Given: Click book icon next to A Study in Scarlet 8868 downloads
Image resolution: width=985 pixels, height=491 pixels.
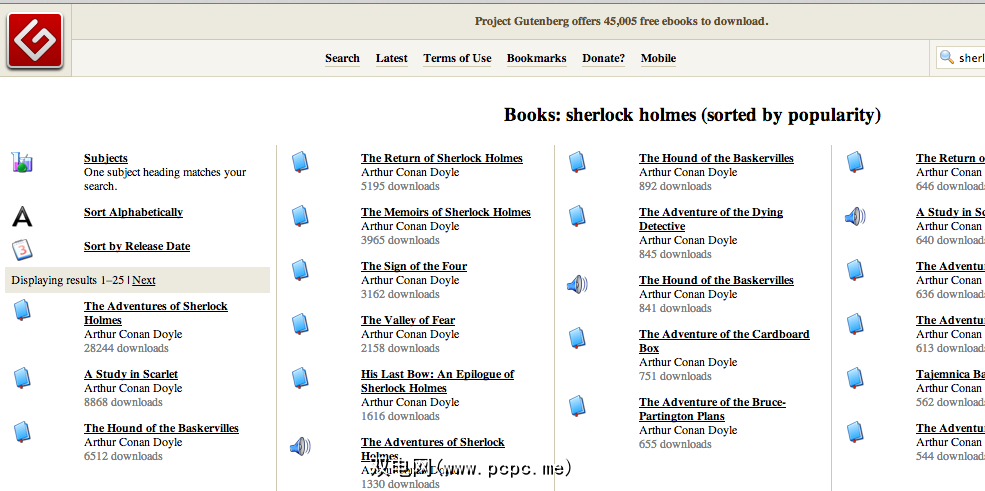Looking at the screenshot, I should (22, 378).
